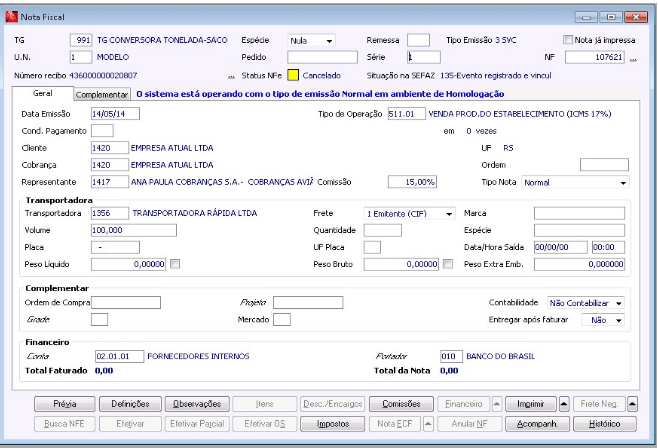658x448 pixels.
Task: Click the Prévia button
Action: 65,404
